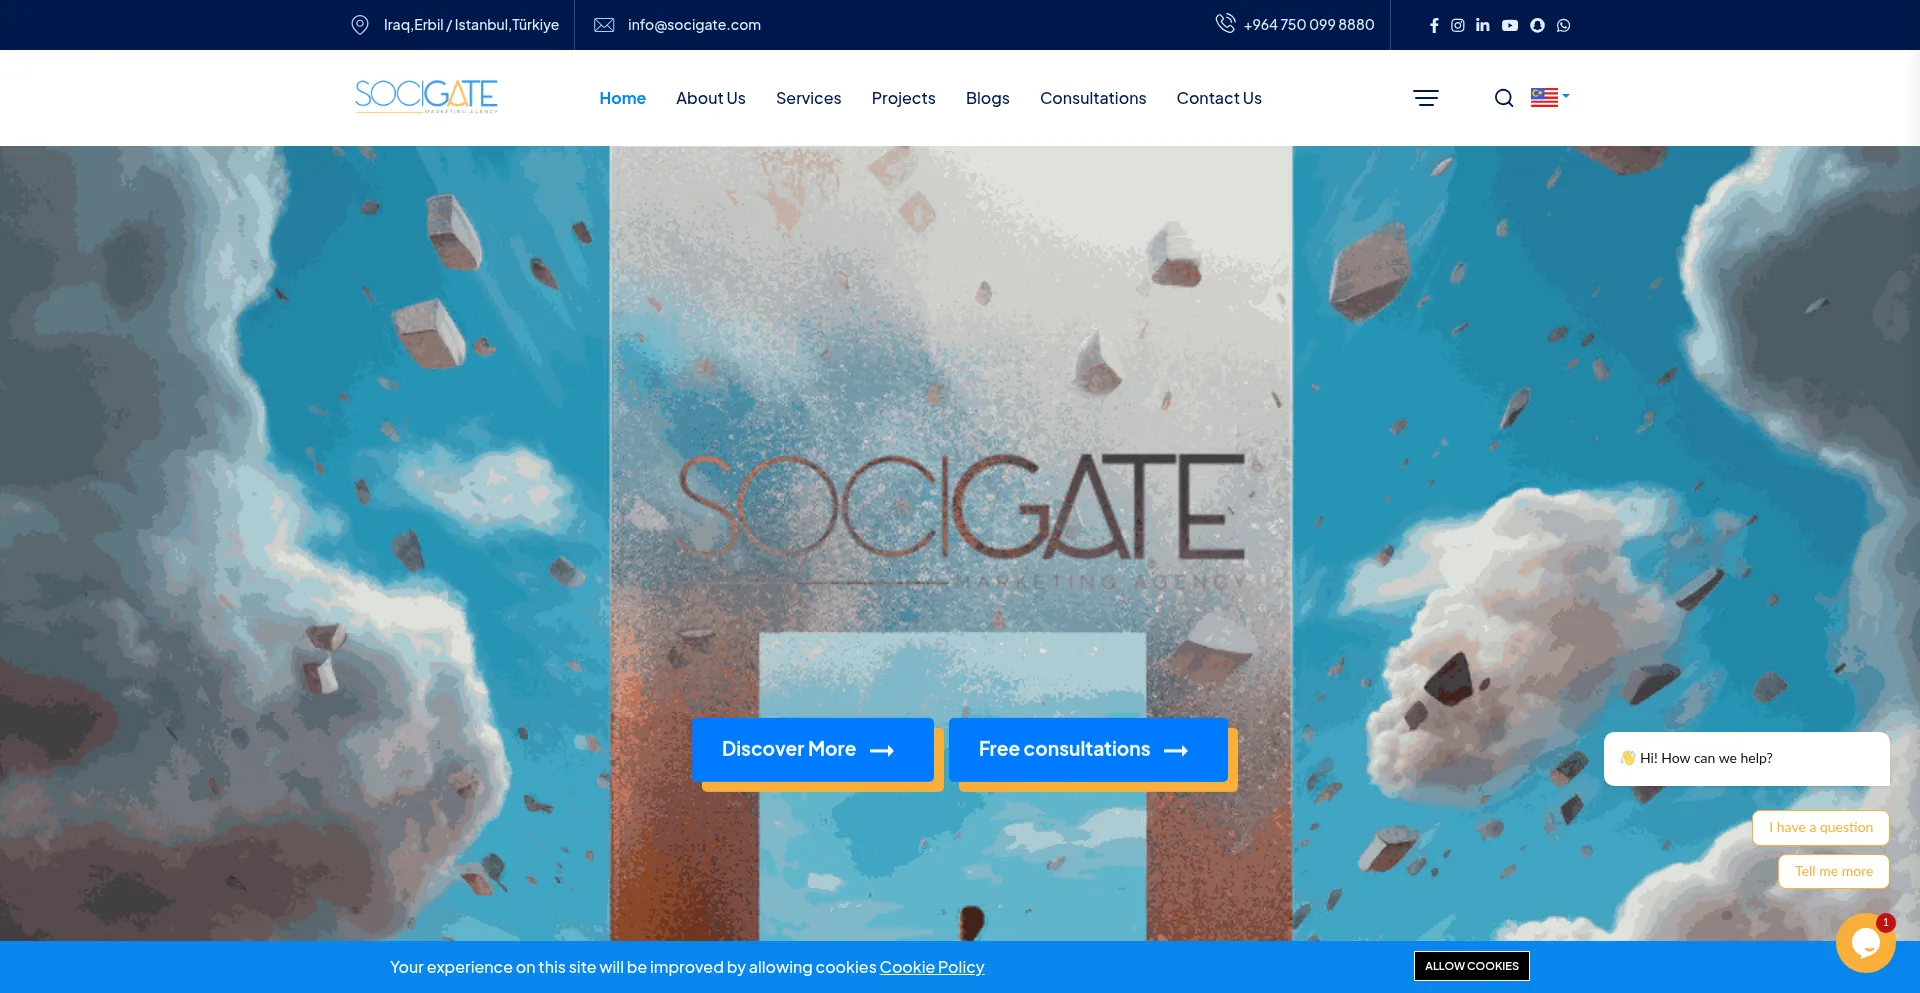Click the phone call icon
Image resolution: width=1920 pixels, height=993 pixels.
(1225, 23)
